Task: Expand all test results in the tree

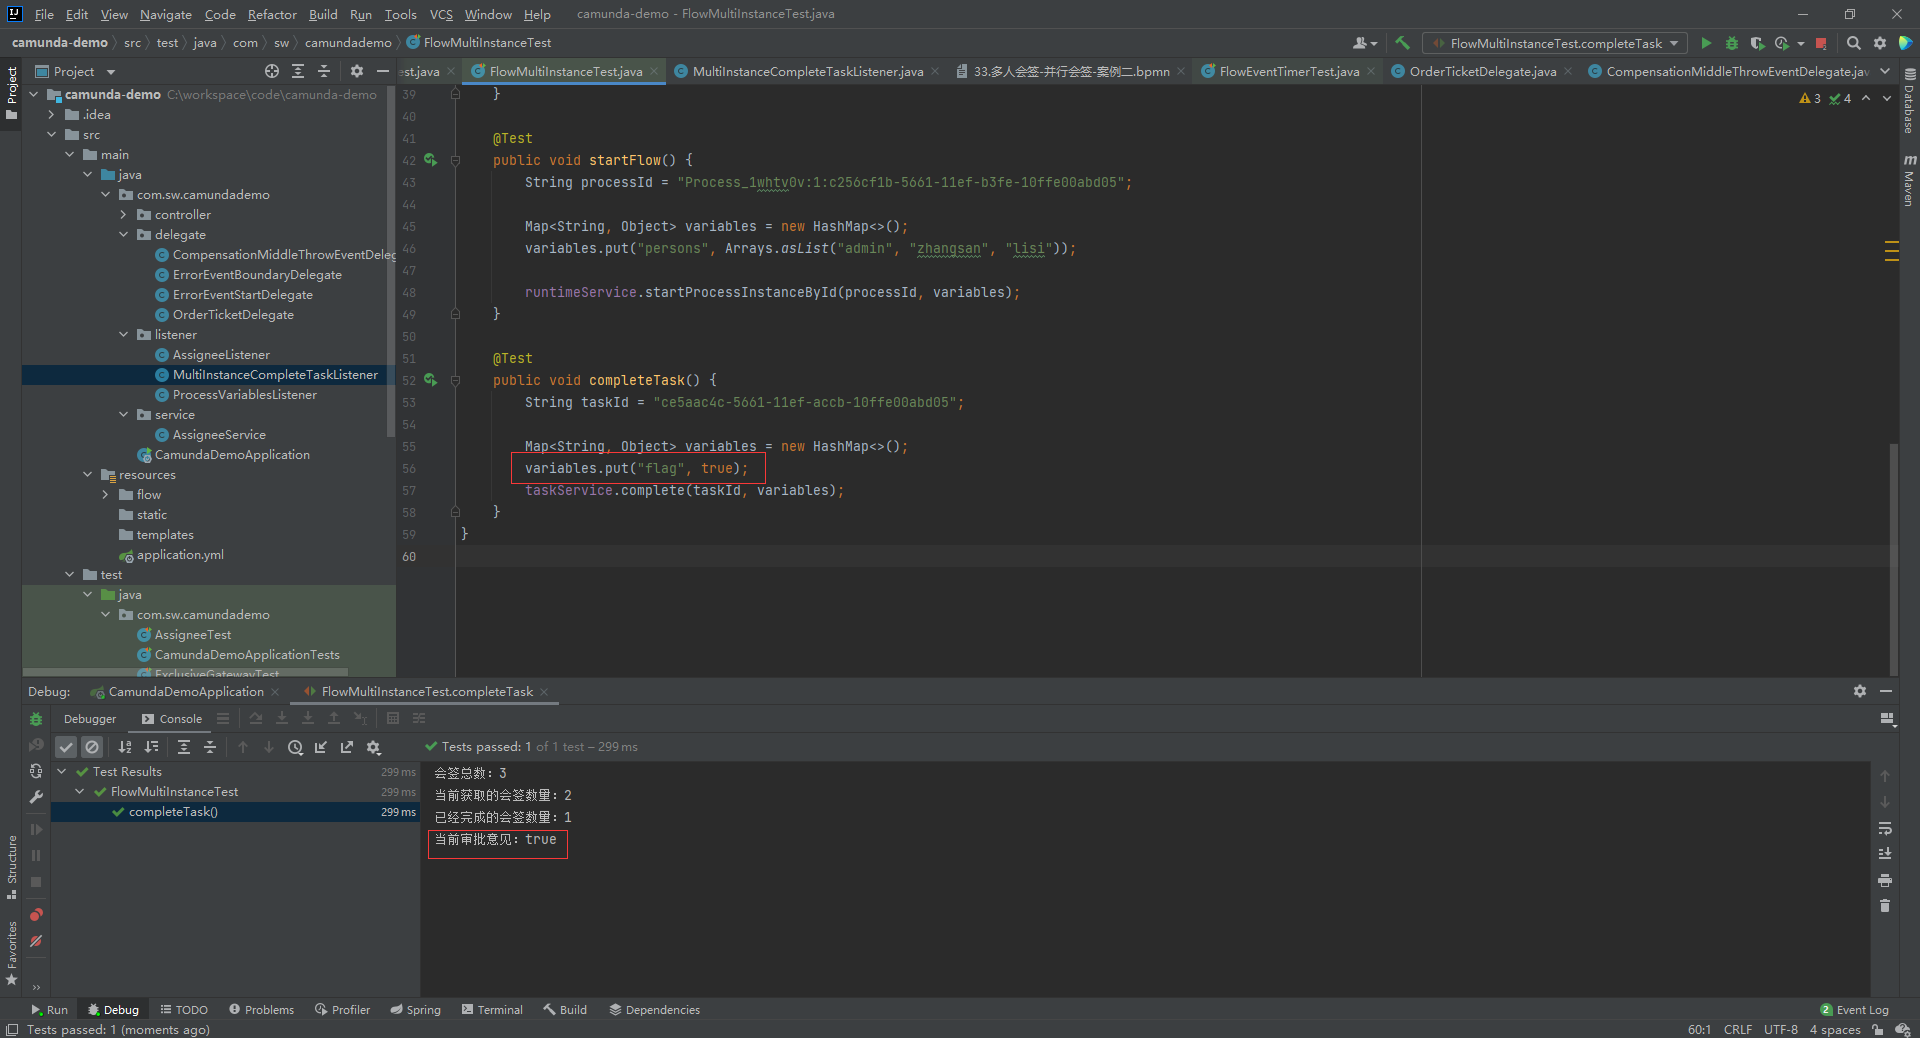Action: tap(184, 747)
